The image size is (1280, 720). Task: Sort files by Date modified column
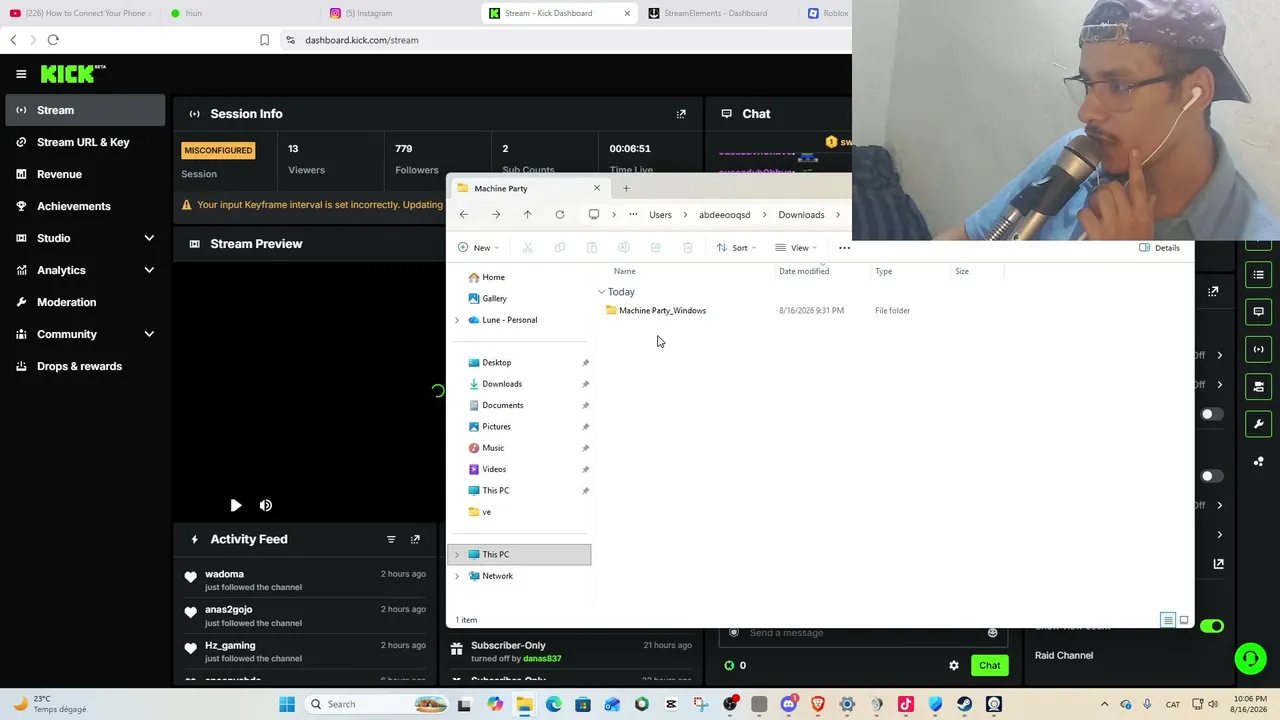pos(804,271)
